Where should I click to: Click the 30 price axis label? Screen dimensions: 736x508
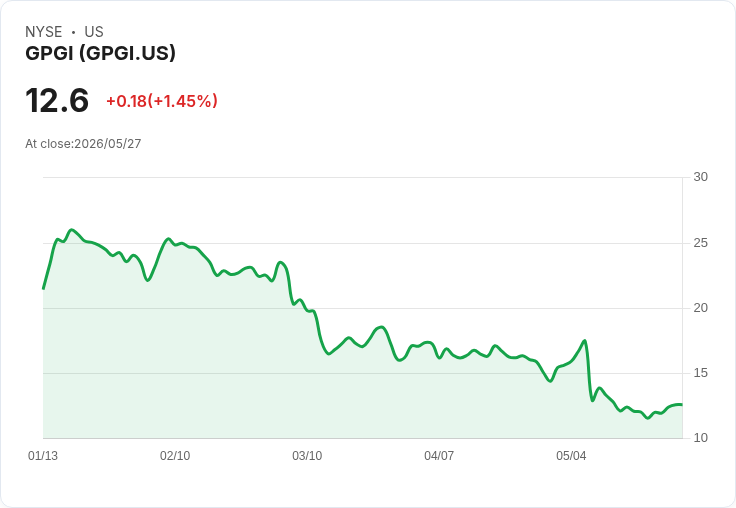(700, 177)
